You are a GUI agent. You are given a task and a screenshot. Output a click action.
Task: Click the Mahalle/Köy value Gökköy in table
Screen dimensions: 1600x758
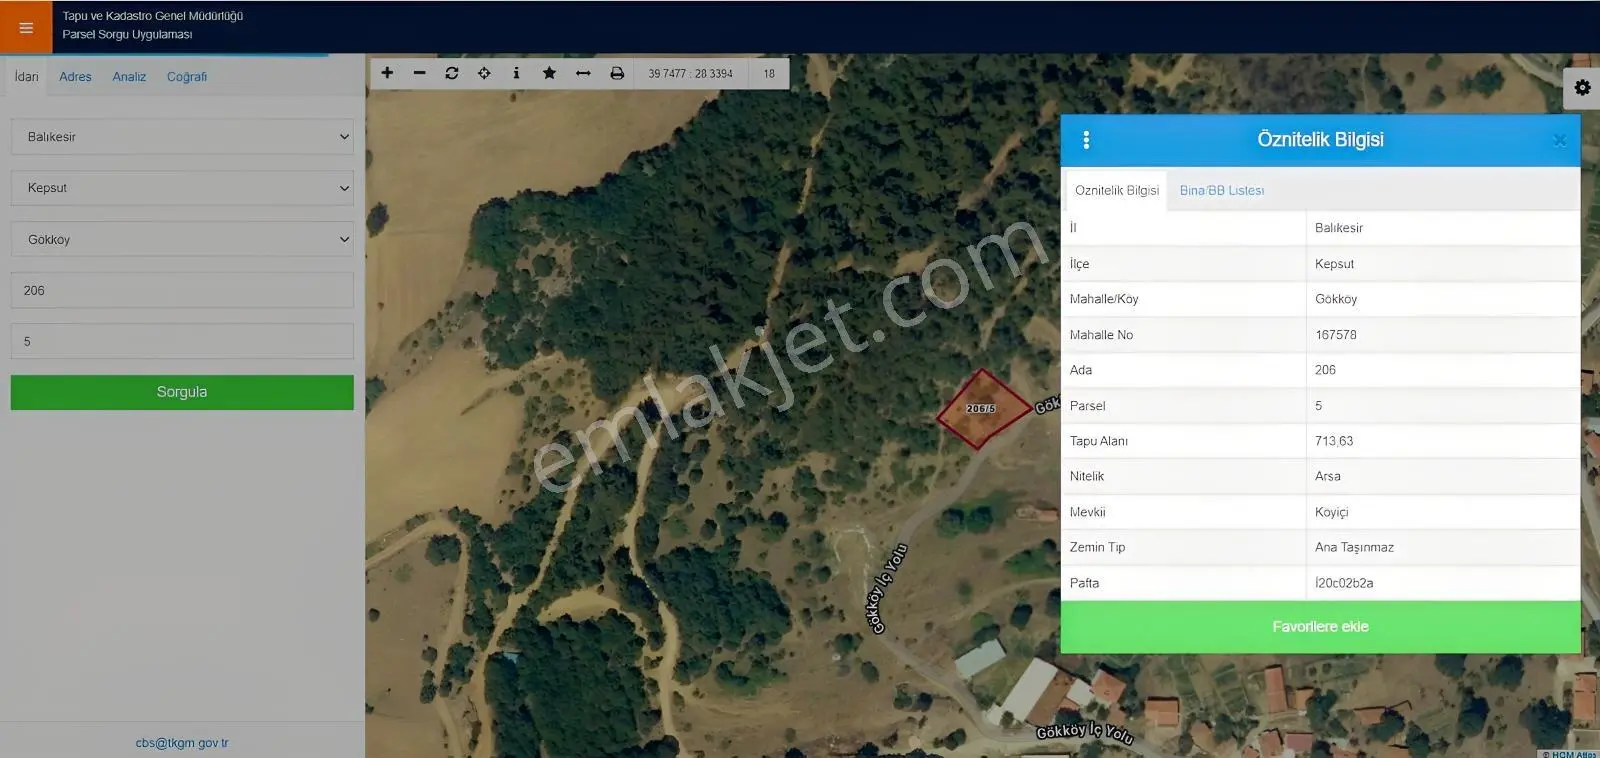coord(1336,299)
